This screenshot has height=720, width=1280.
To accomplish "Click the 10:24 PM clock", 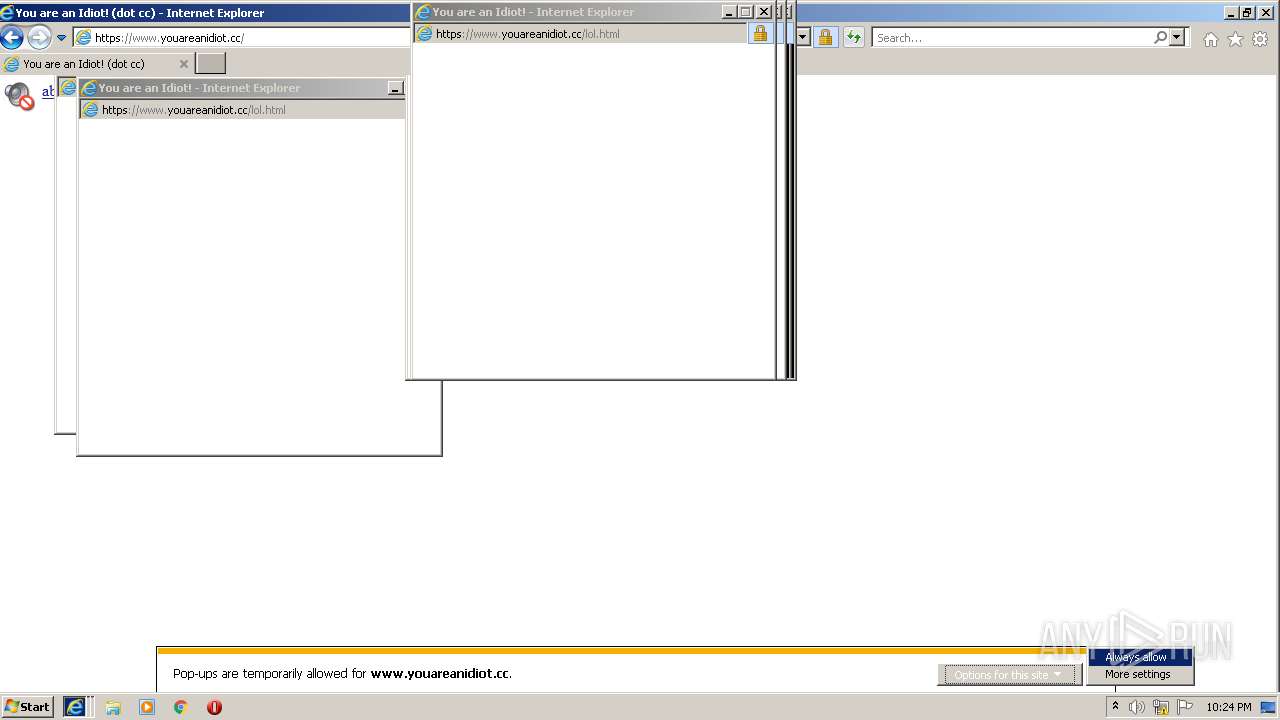I will pos(1228,707).
